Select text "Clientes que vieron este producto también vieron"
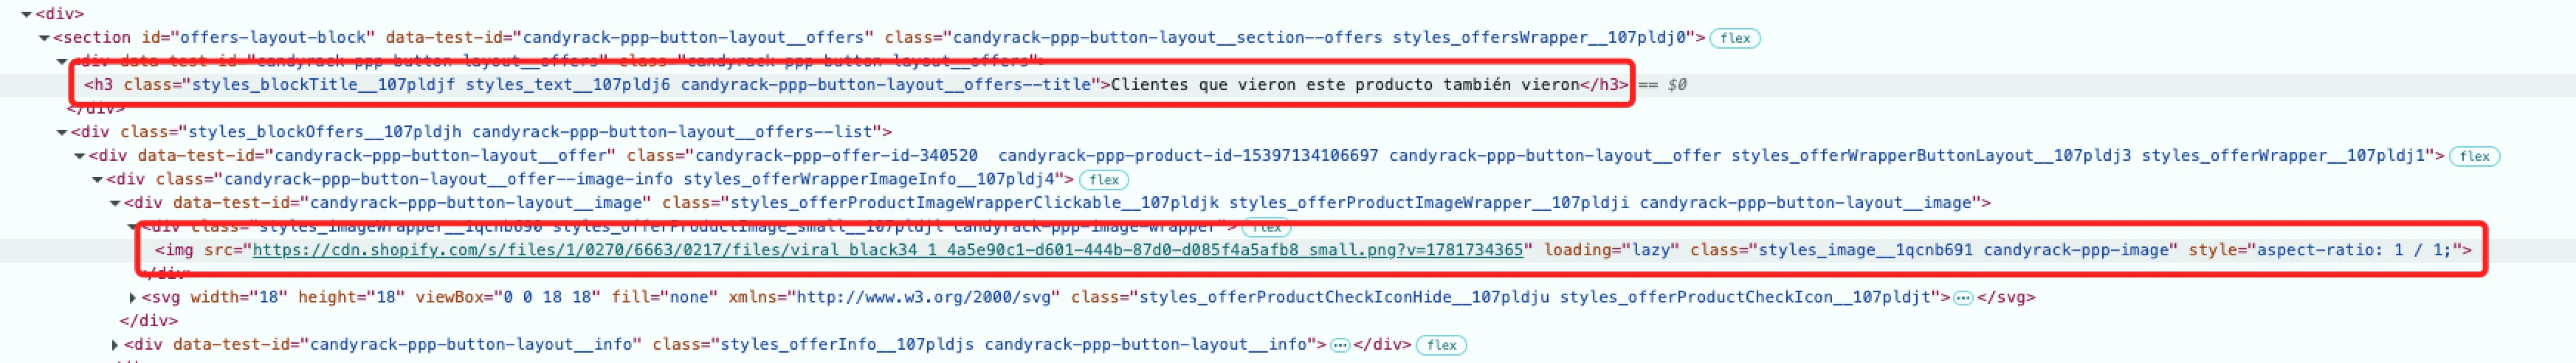 [x=1345, y=85]
